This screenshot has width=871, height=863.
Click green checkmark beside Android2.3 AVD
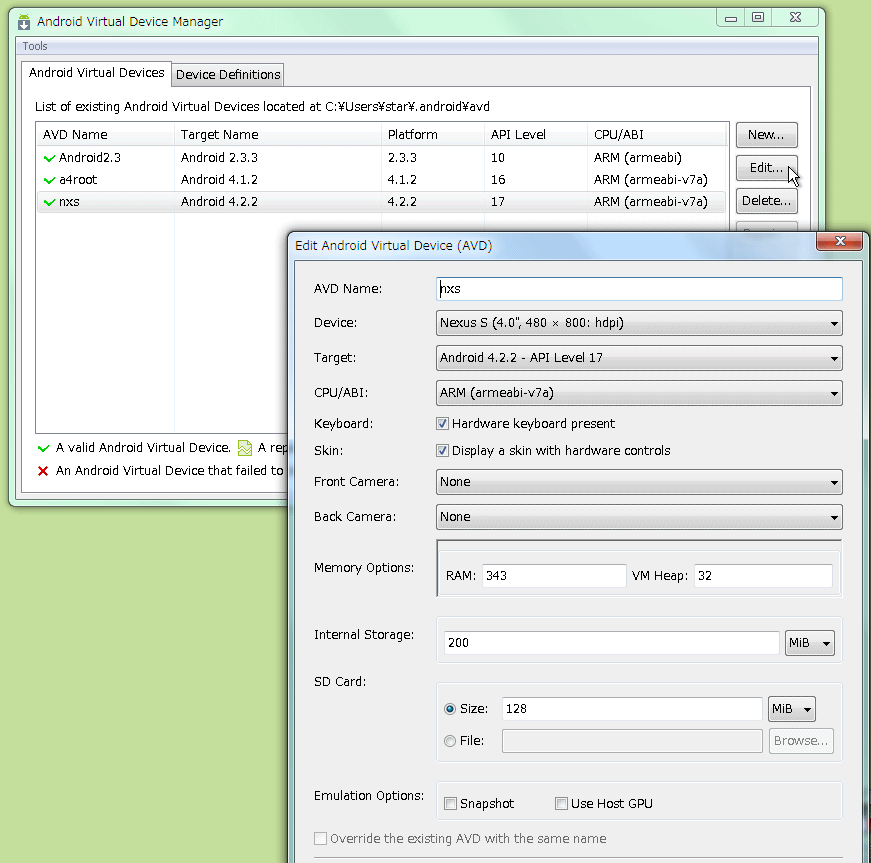pos(49,158)
